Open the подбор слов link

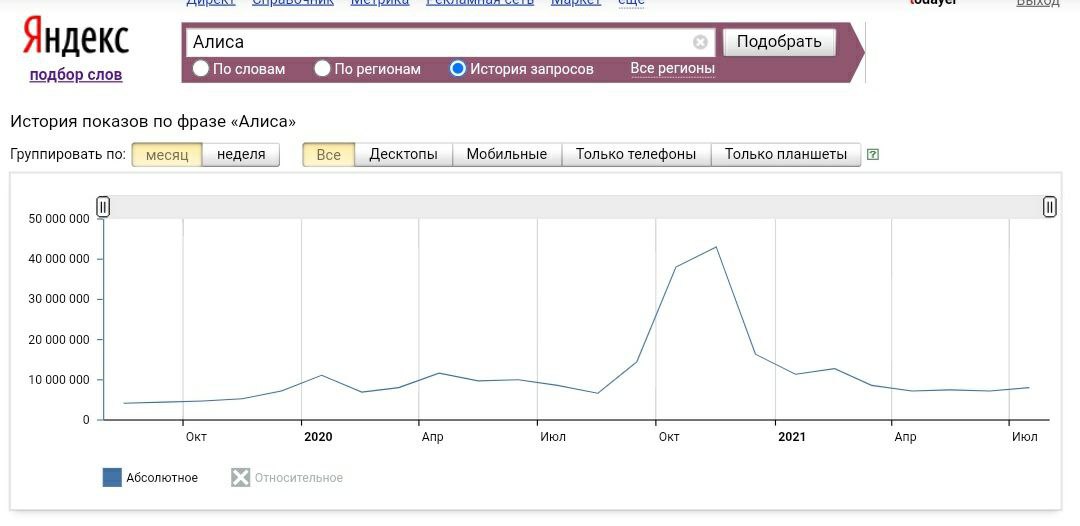[x=76, y=75]
